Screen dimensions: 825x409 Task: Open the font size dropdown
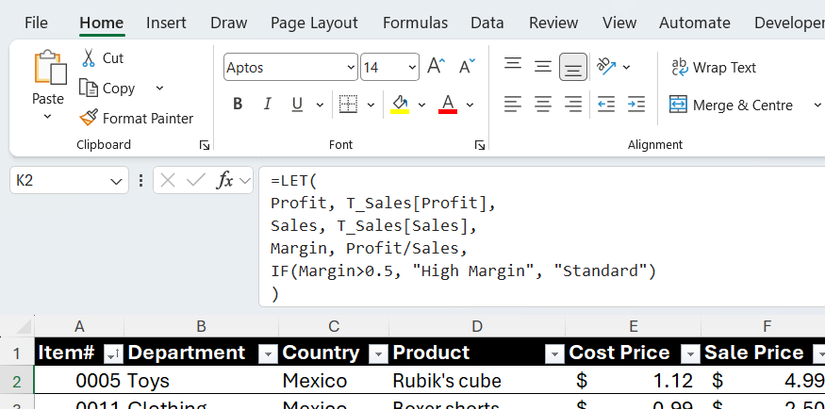pyautogui.click(x=412, y=67)
